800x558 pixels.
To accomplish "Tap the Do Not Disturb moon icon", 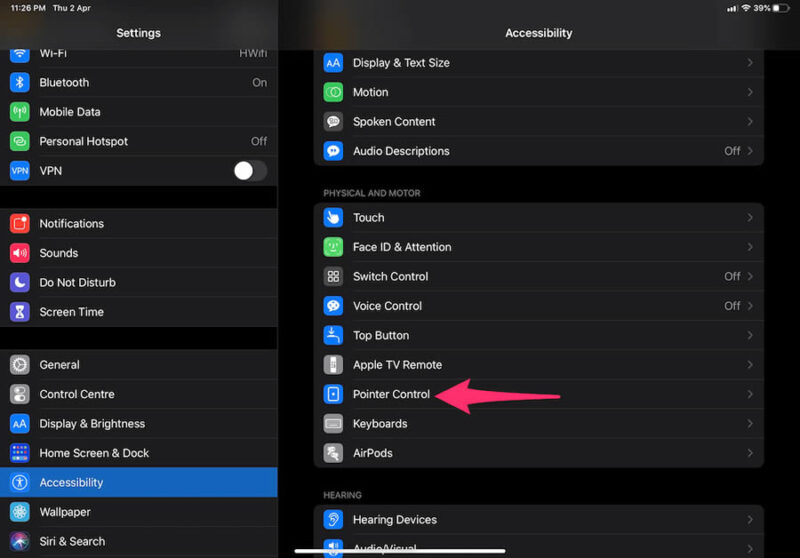I will point(20,282).
